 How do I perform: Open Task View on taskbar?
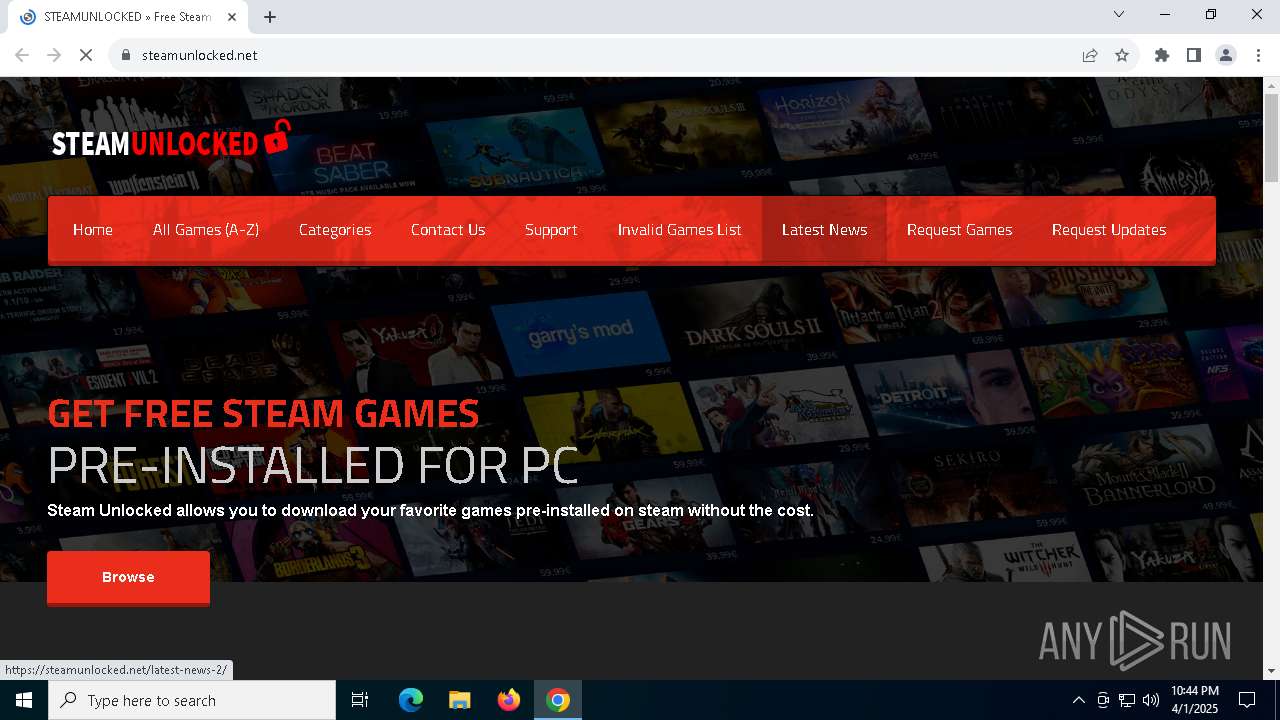coord(360,700)
